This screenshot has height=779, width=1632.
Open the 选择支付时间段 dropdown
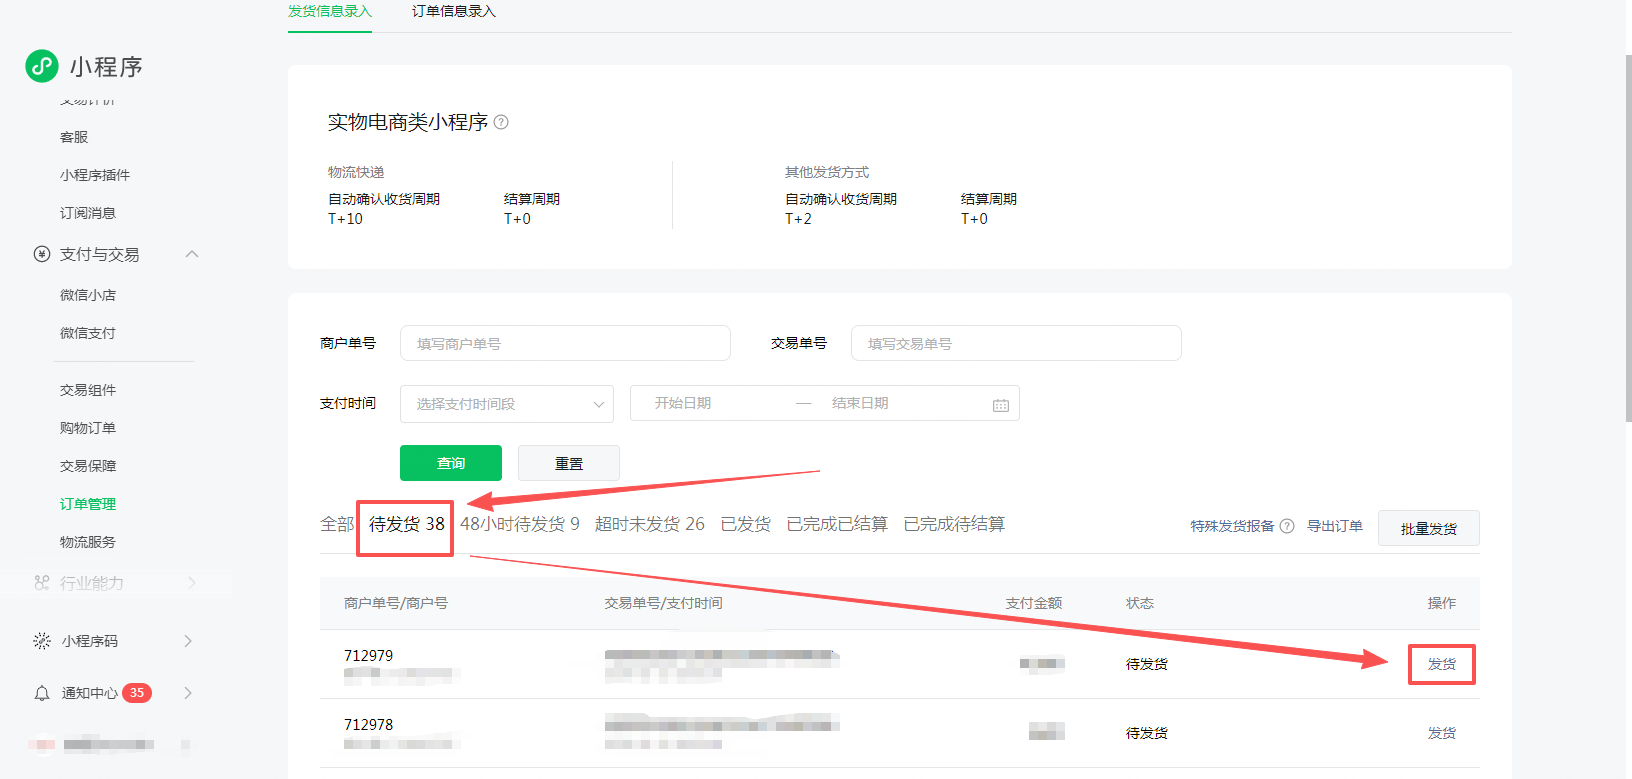coord(507,404)
